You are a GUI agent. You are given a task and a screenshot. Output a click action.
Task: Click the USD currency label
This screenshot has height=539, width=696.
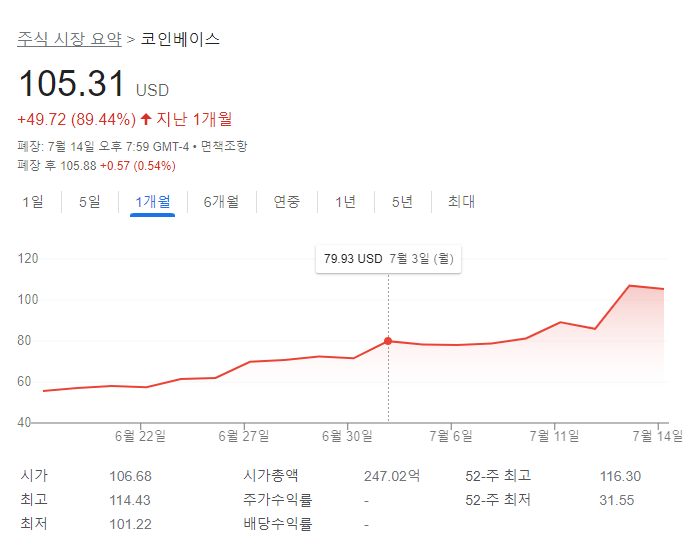(x=152, y=90)
